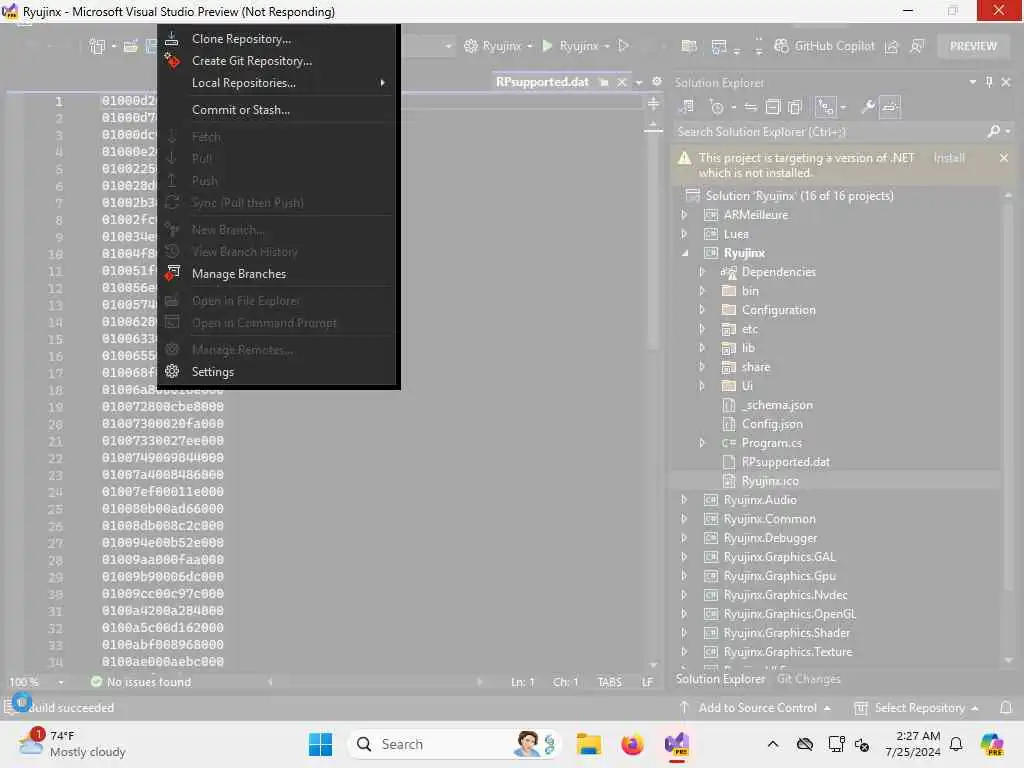Image resolution: width=1024 pixels, height=768 pixels.
Task: Open the Send Feedback person icon in the toolbar
Action: (917, 46)
